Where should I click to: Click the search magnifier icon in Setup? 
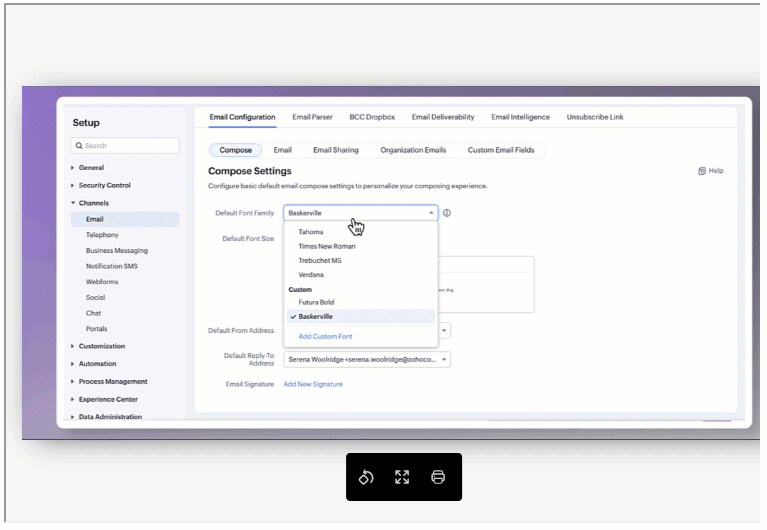pyautogui.click(x=79, y=146)
